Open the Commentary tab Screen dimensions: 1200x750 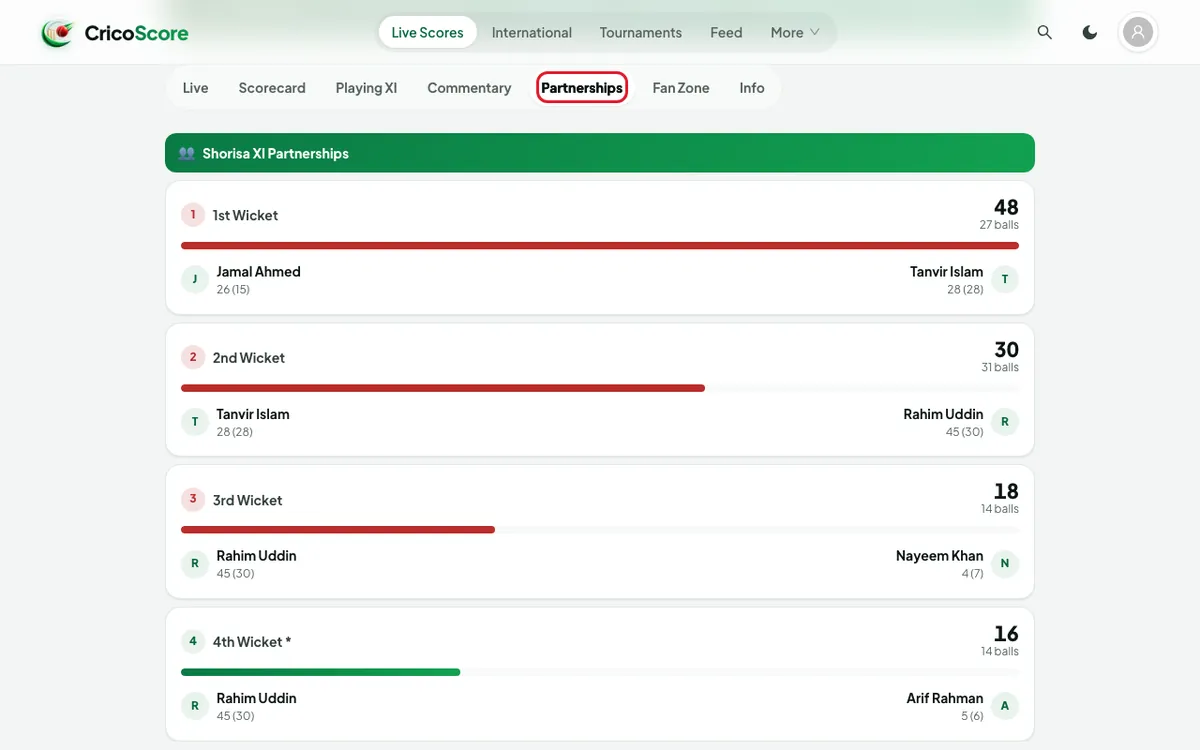[x=469, y=88]
